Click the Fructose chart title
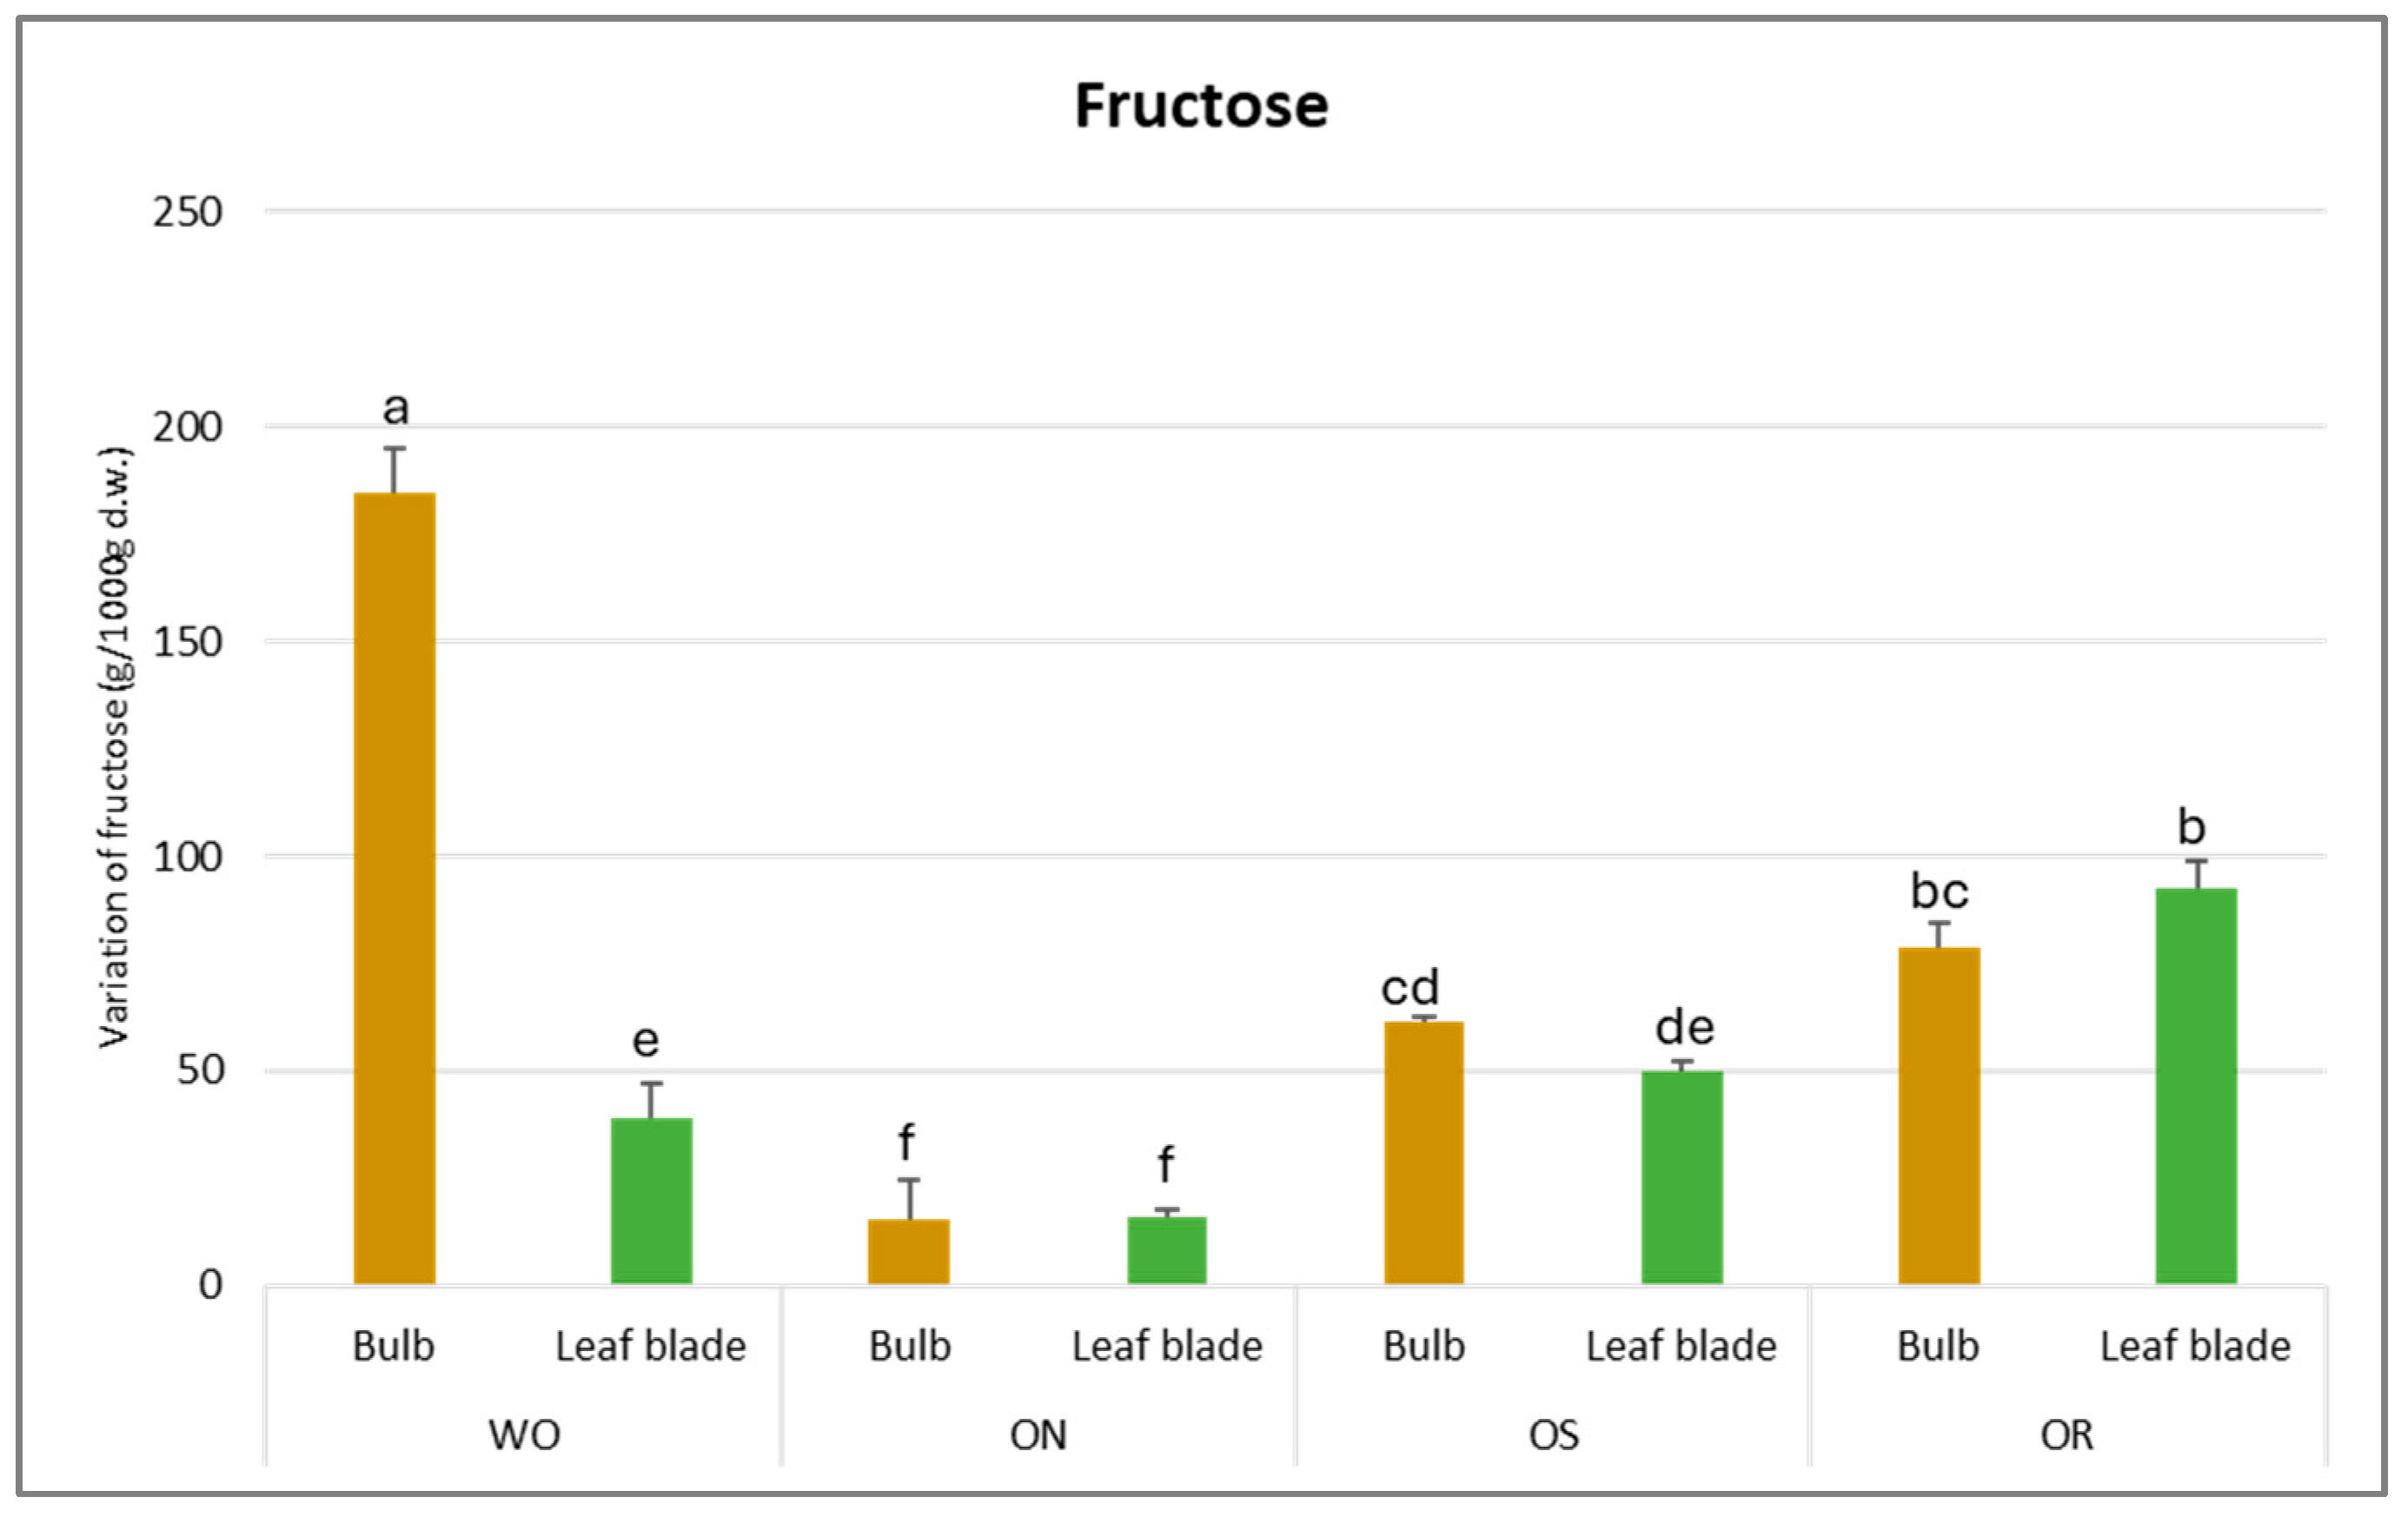 (1201, 106)
